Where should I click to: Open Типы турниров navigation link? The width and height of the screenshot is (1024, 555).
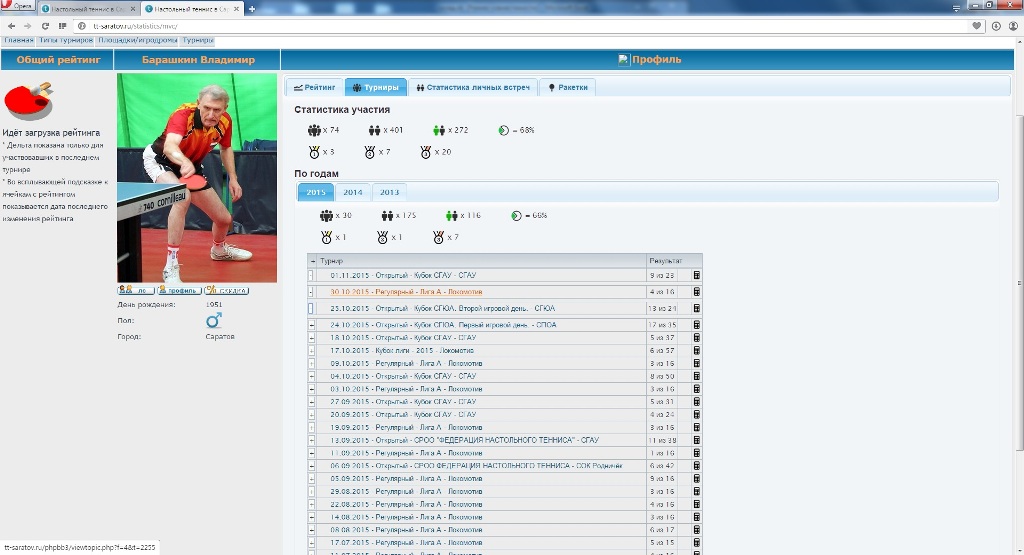(x=65, y=40)
